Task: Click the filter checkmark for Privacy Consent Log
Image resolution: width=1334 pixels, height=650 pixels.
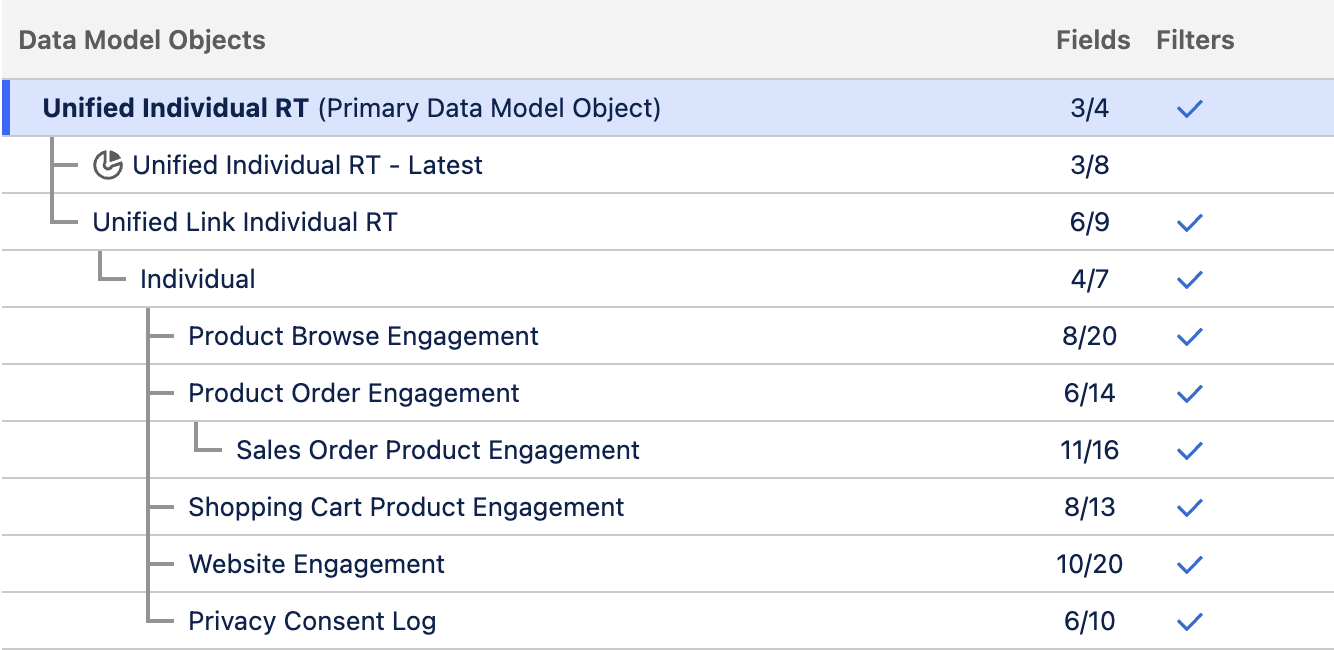Action: pyautogui.click(x=1189, y=621)
